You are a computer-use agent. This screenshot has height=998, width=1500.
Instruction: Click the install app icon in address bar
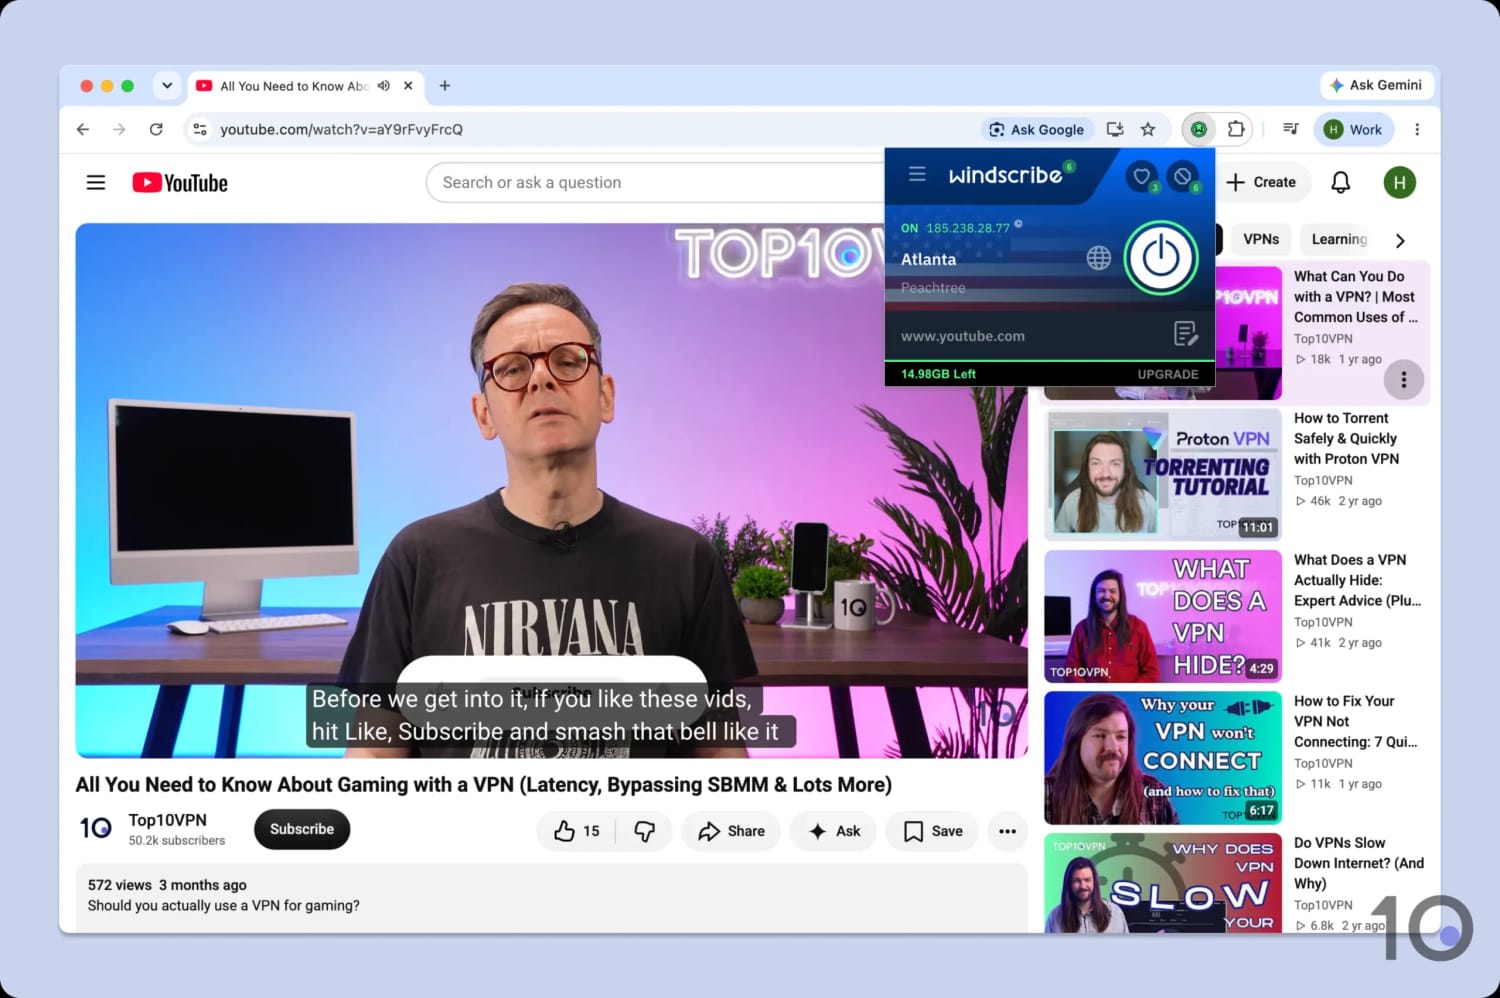pyautogui.click(x=1115, y=129)
